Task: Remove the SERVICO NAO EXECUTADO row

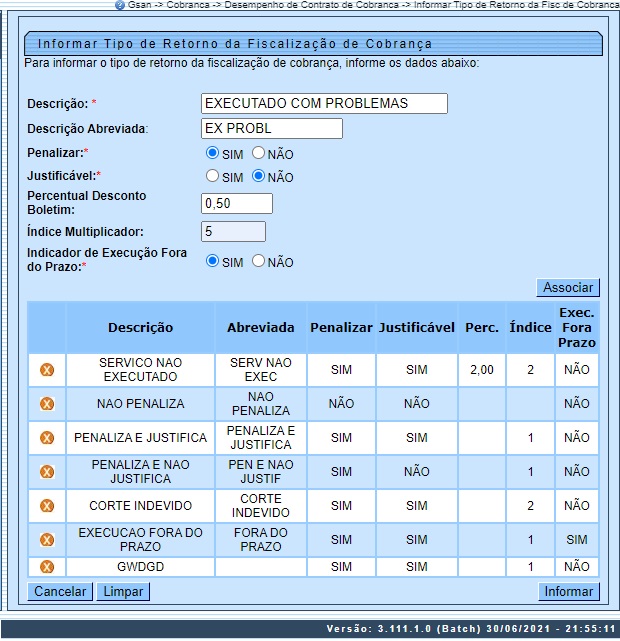Action: pyautogui.click(x=46, y=370)
